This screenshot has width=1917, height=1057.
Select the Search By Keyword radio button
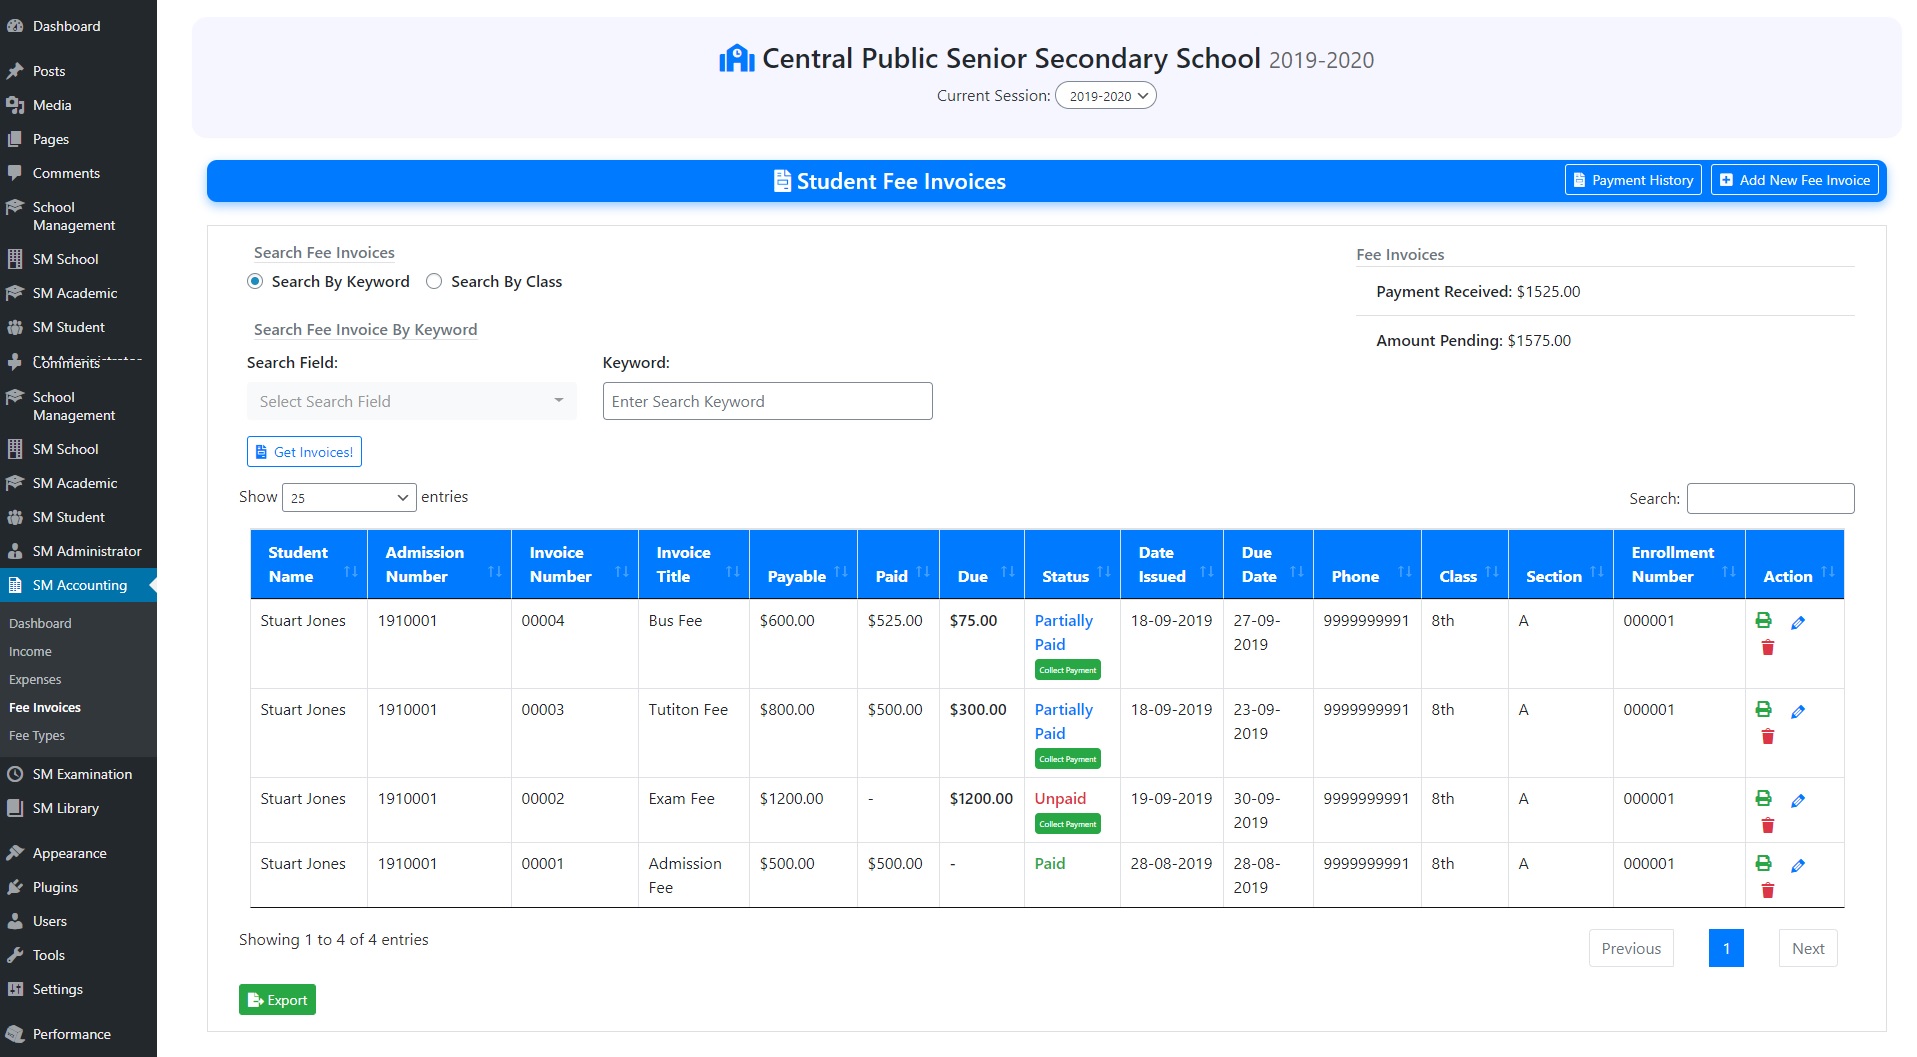[x=256, y=281]
